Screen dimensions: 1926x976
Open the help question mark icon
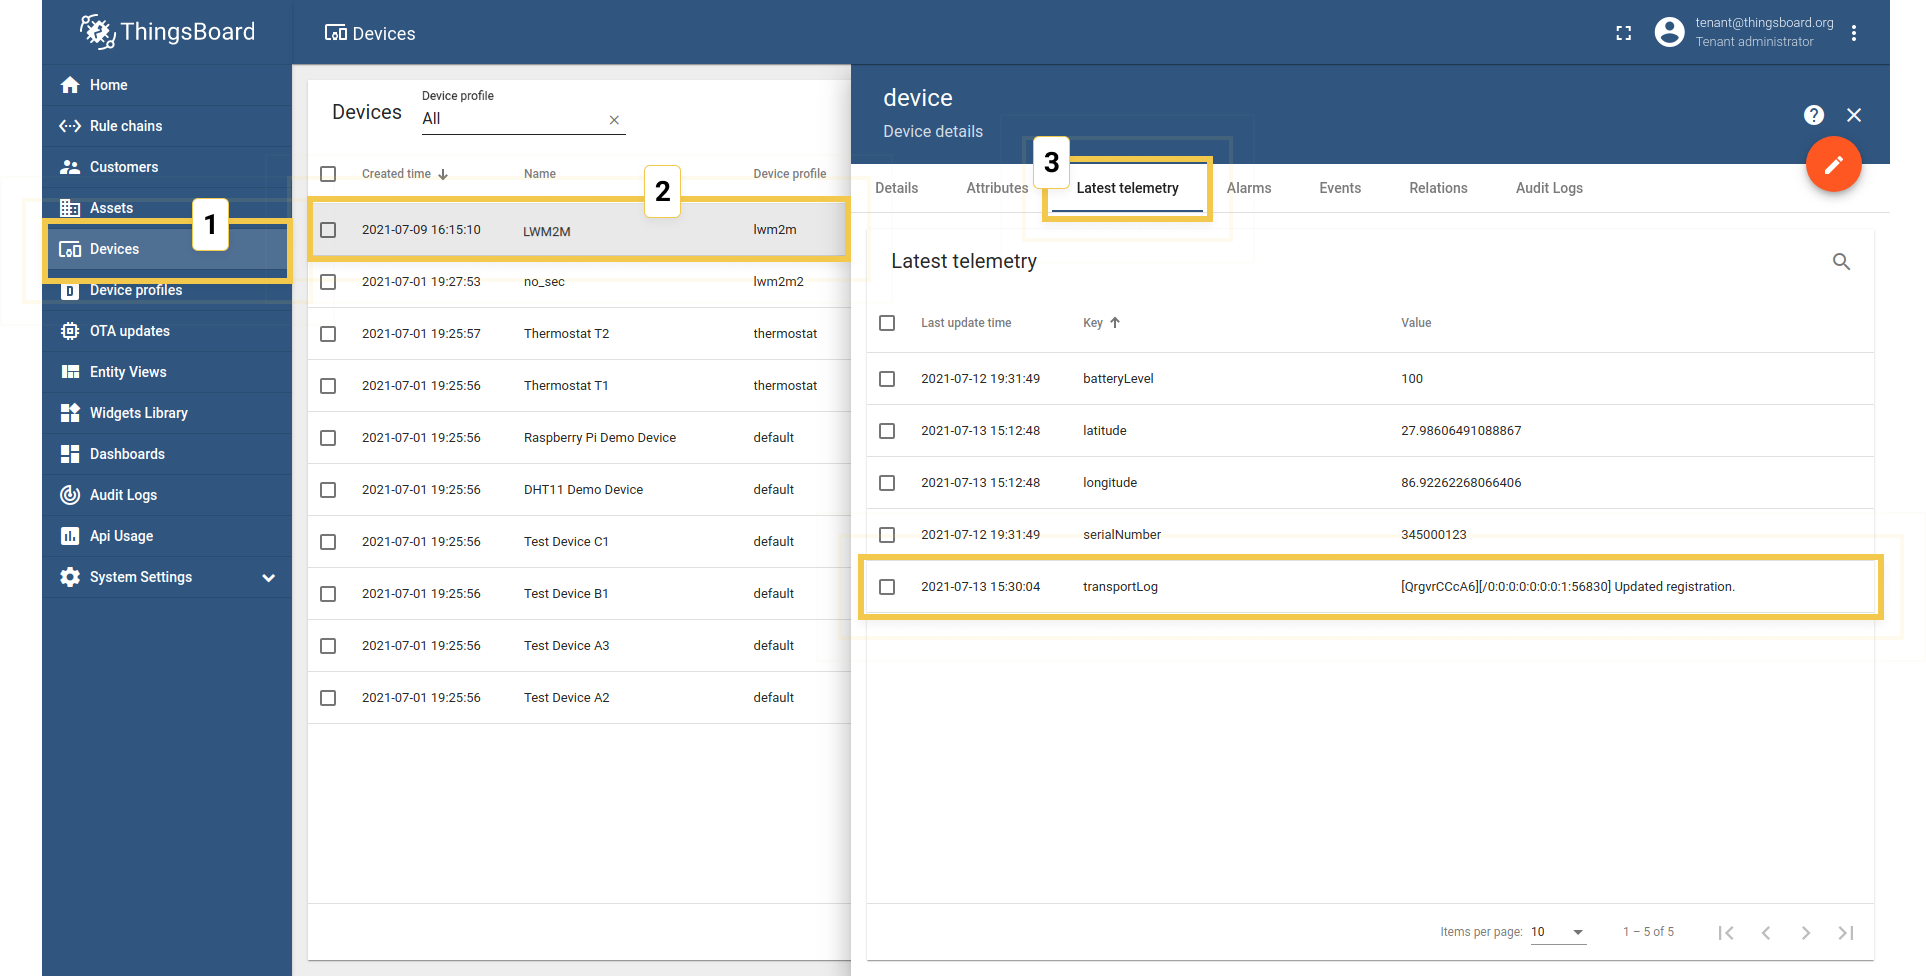click(1813, 115)
